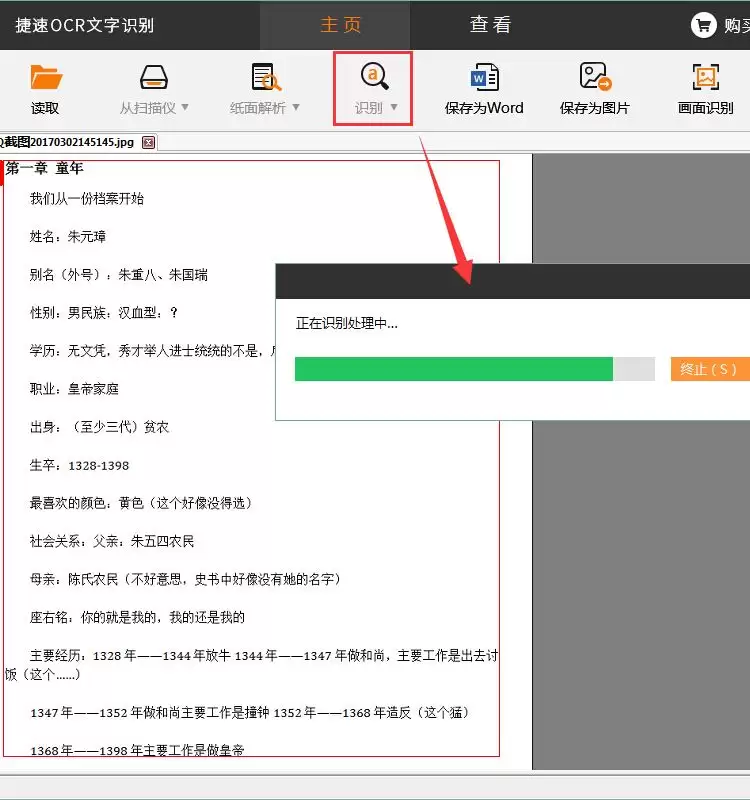Switch to the 查看 tab
The width and height of the screenshot is (750, 800).
coord(490,24)
